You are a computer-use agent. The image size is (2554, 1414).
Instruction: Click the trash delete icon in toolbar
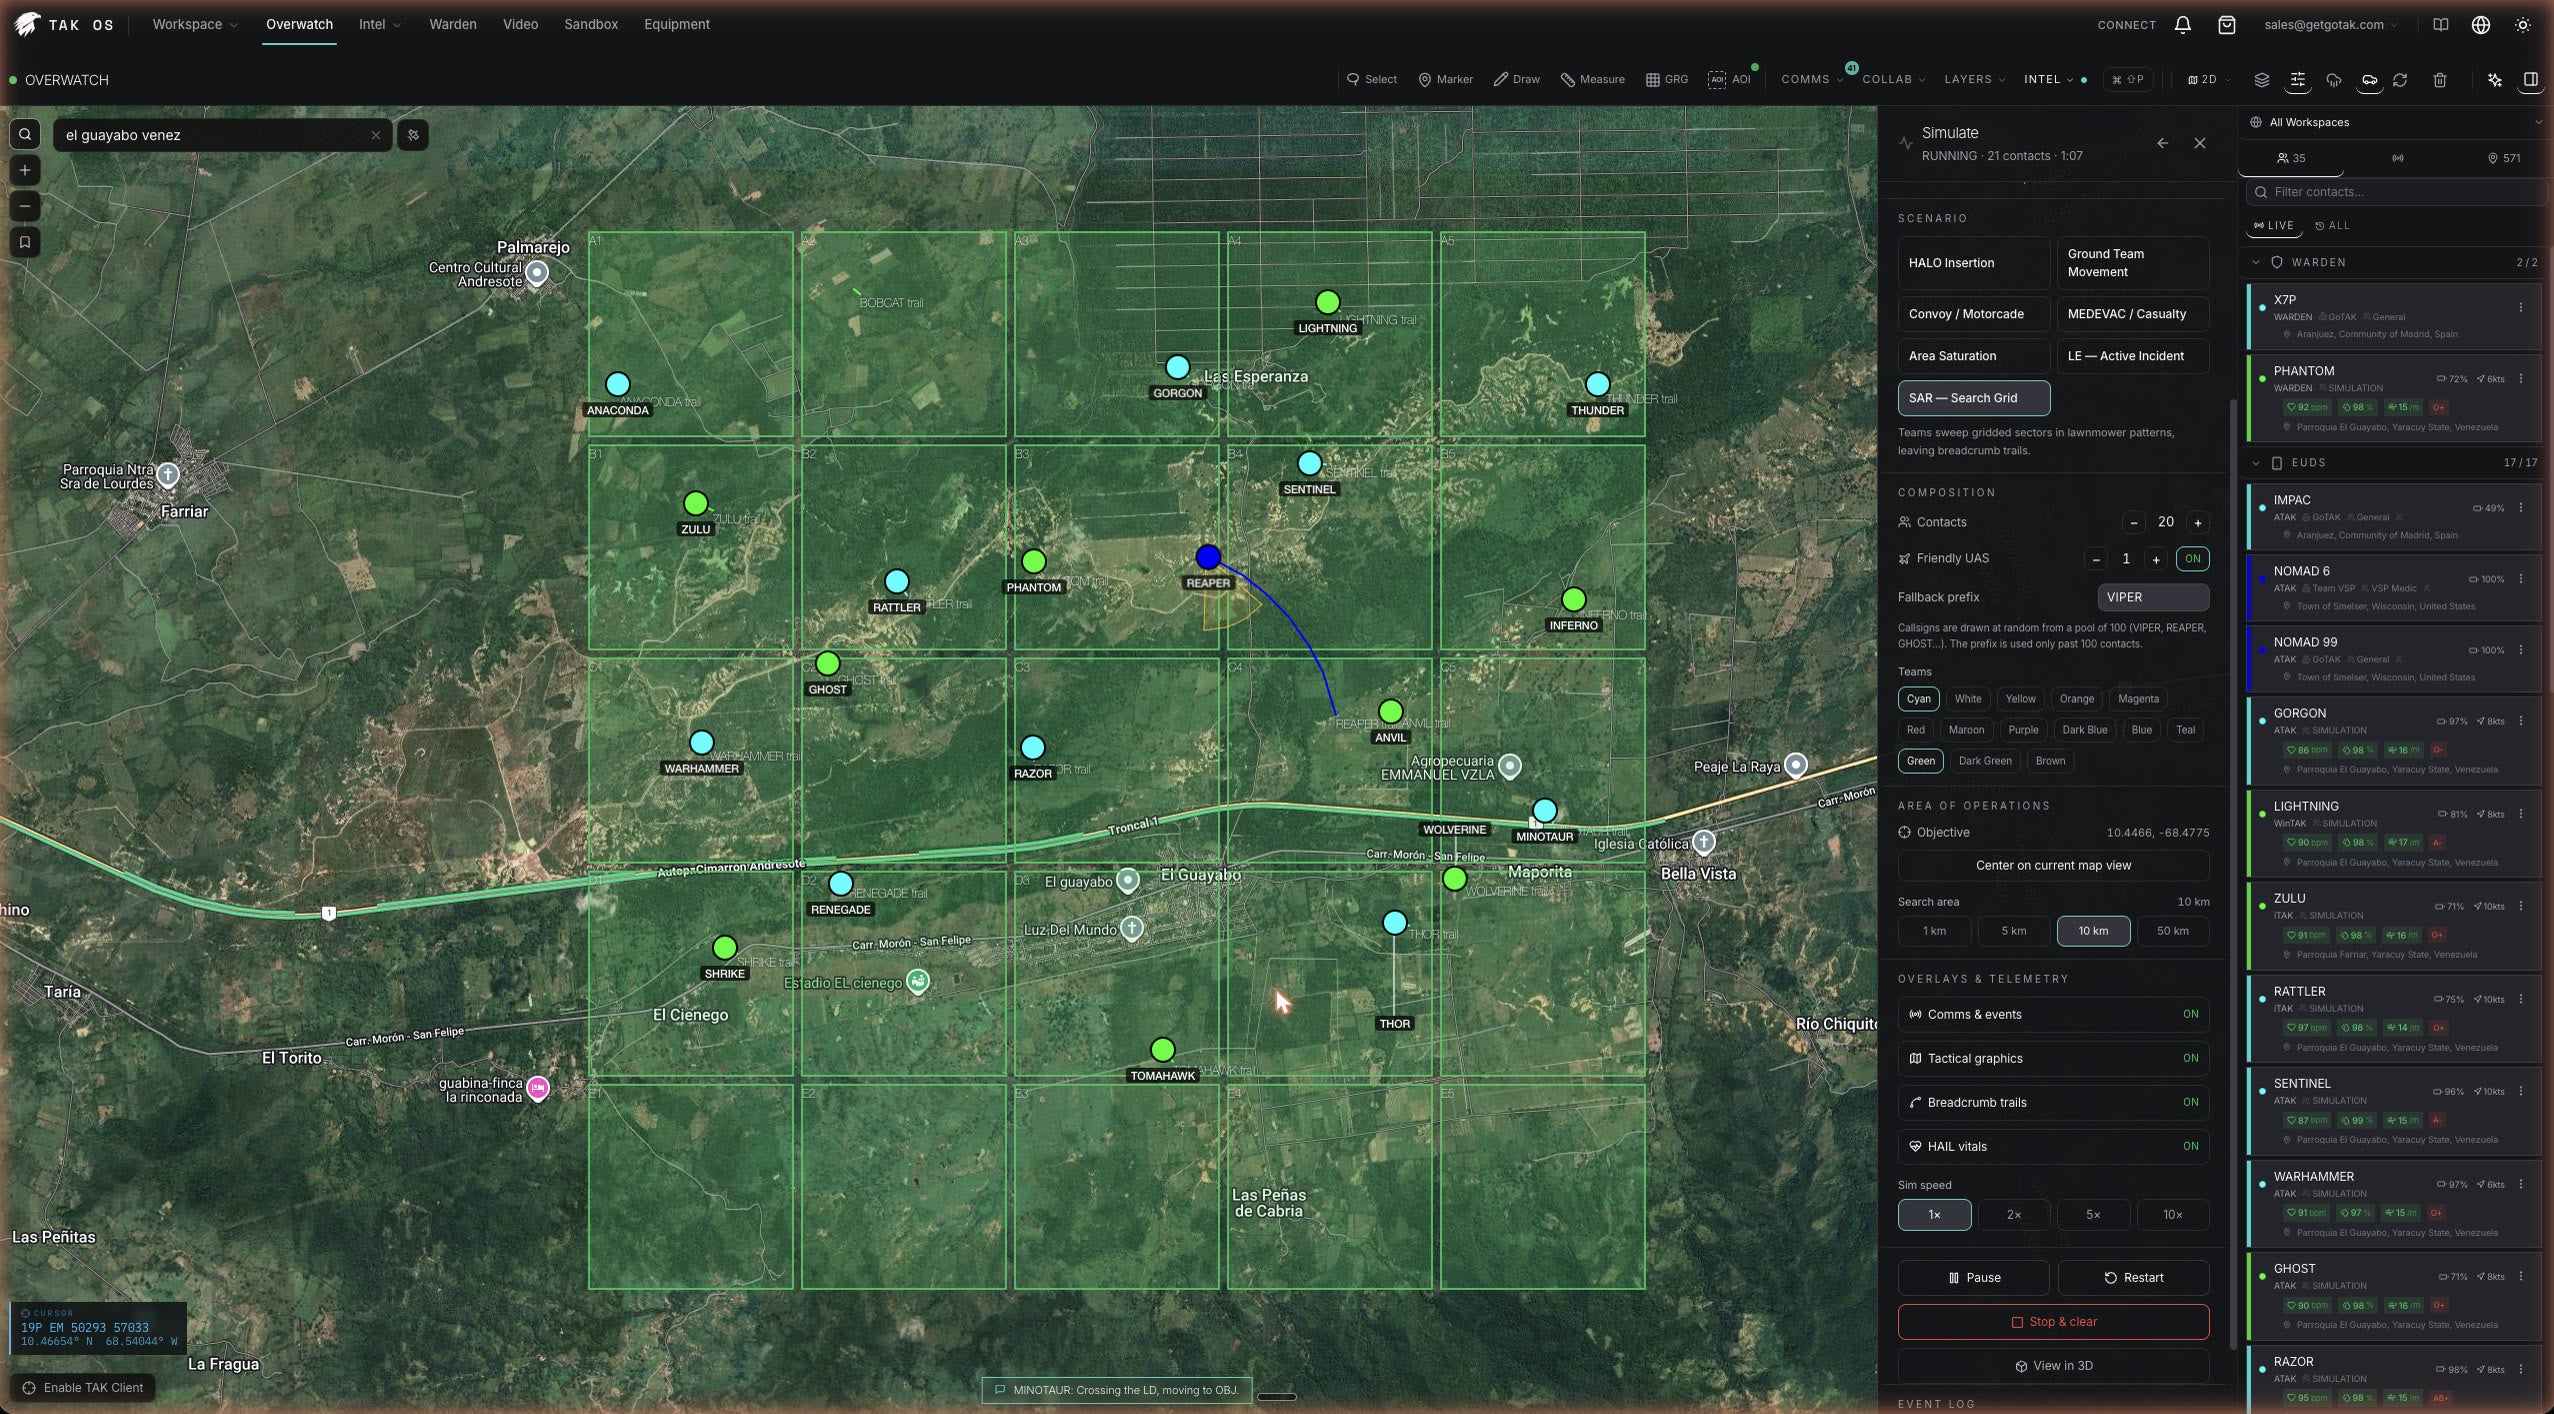[x=2440, y=80]
